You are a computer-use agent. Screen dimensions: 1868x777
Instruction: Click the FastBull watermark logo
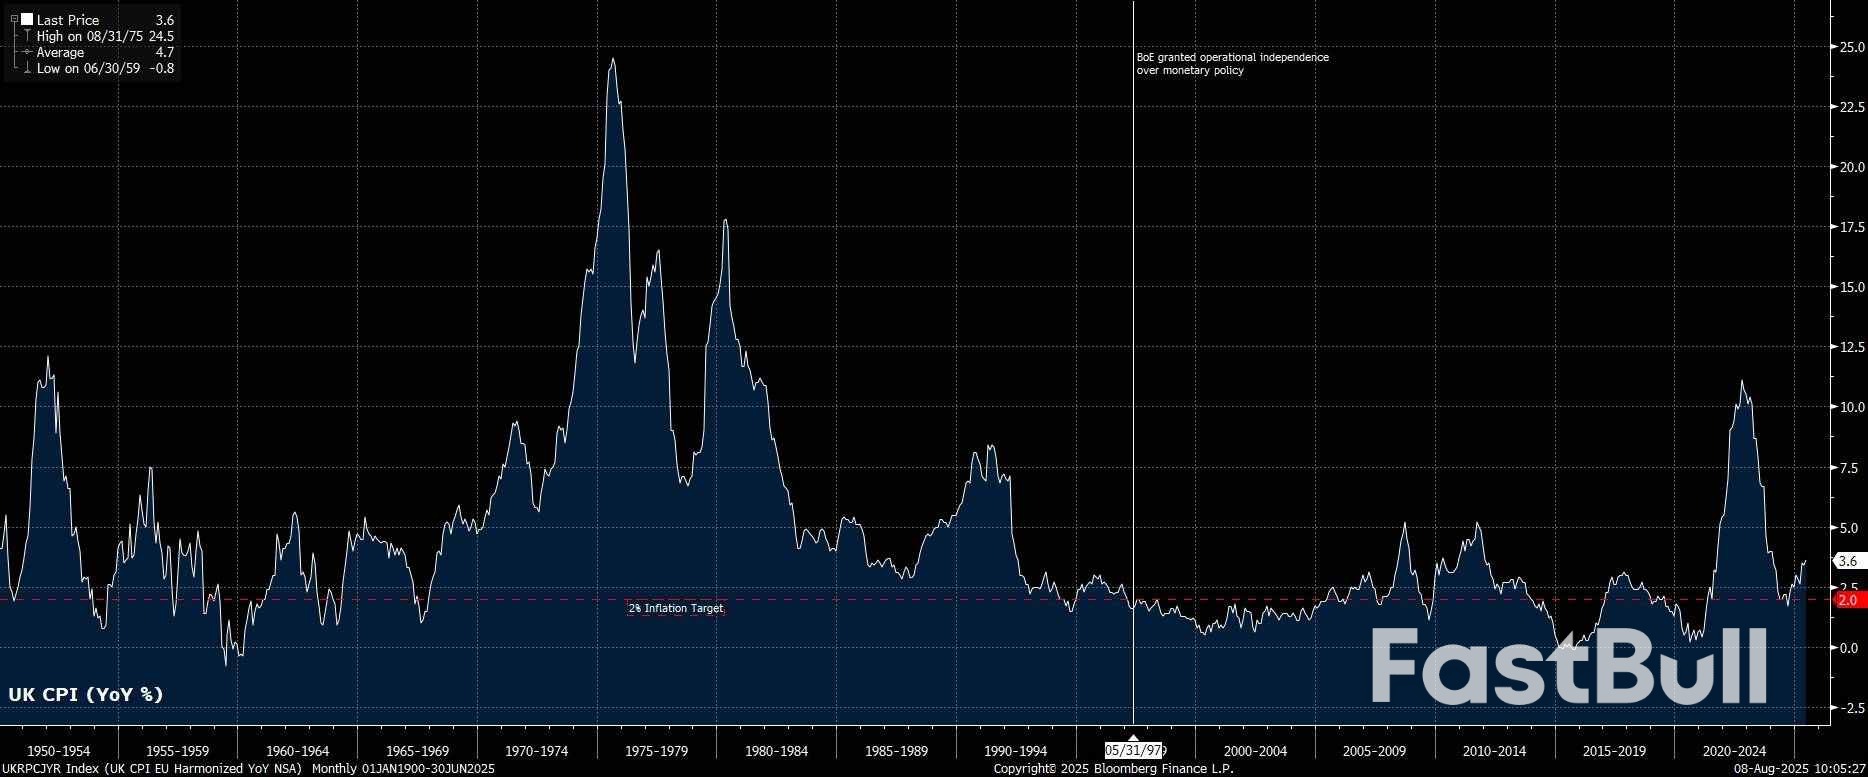[x=1568, y=667]
